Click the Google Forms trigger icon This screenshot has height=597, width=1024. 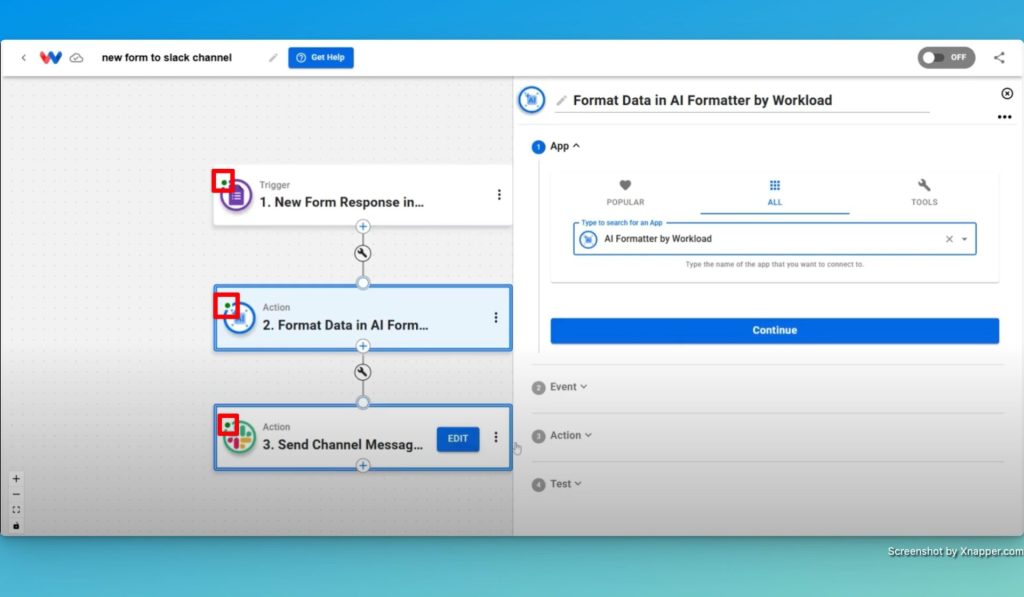[x=236, y=195]
